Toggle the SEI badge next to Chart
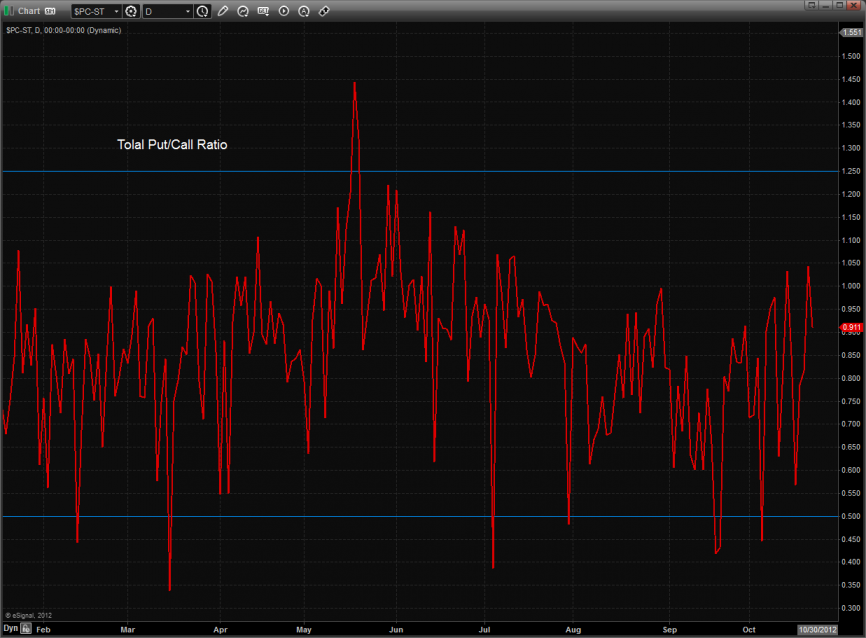Image resolution: width=866 pixels, height=638 pixels. pos(50,11)
